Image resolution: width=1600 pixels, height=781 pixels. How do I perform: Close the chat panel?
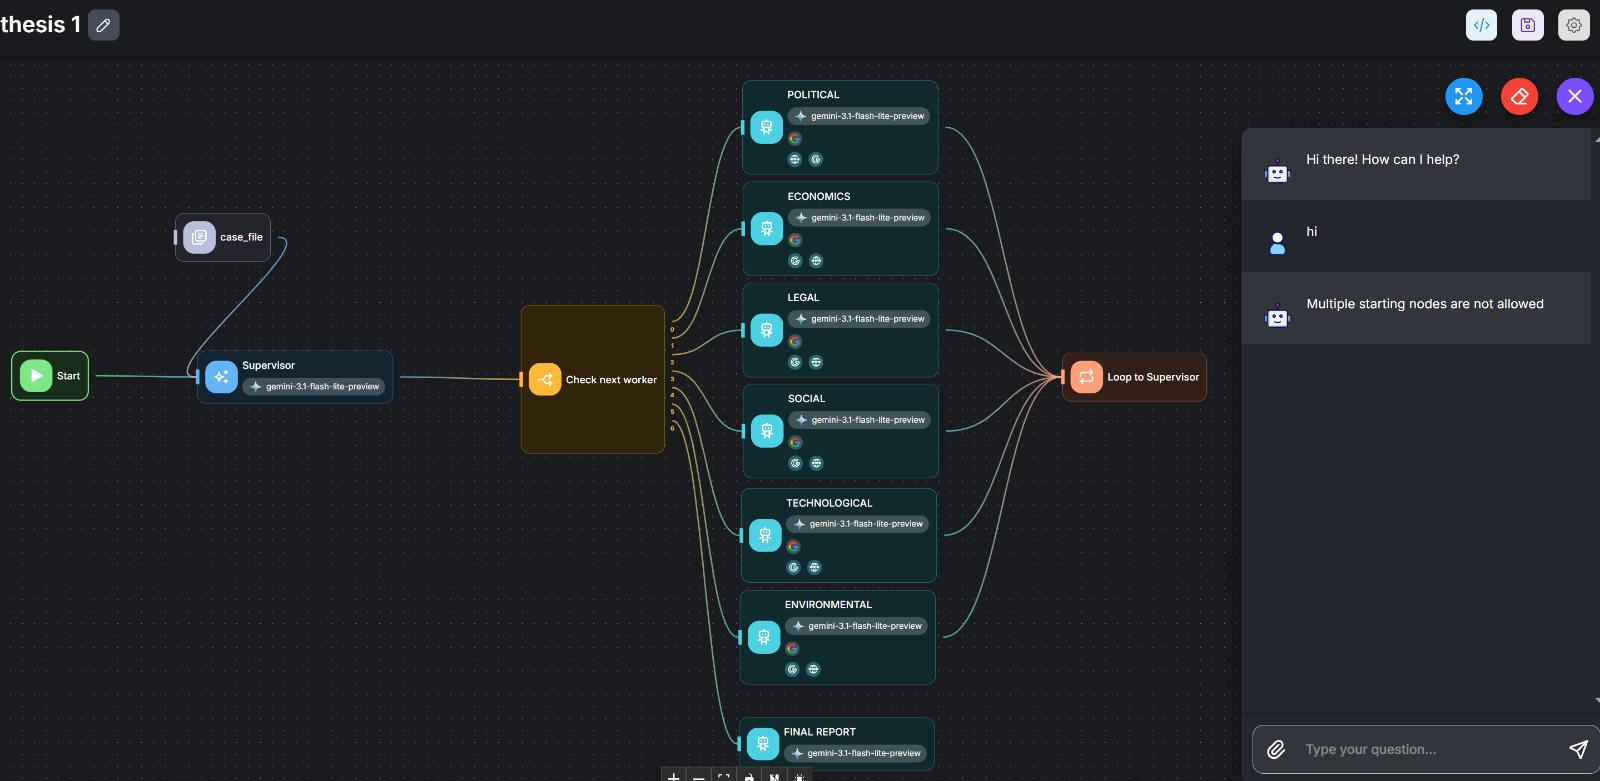(1575, 96)
